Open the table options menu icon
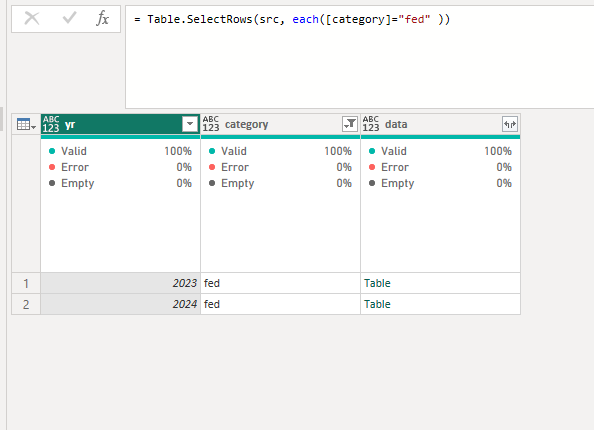This screenshot has height=430, width=594. point(26,124)
